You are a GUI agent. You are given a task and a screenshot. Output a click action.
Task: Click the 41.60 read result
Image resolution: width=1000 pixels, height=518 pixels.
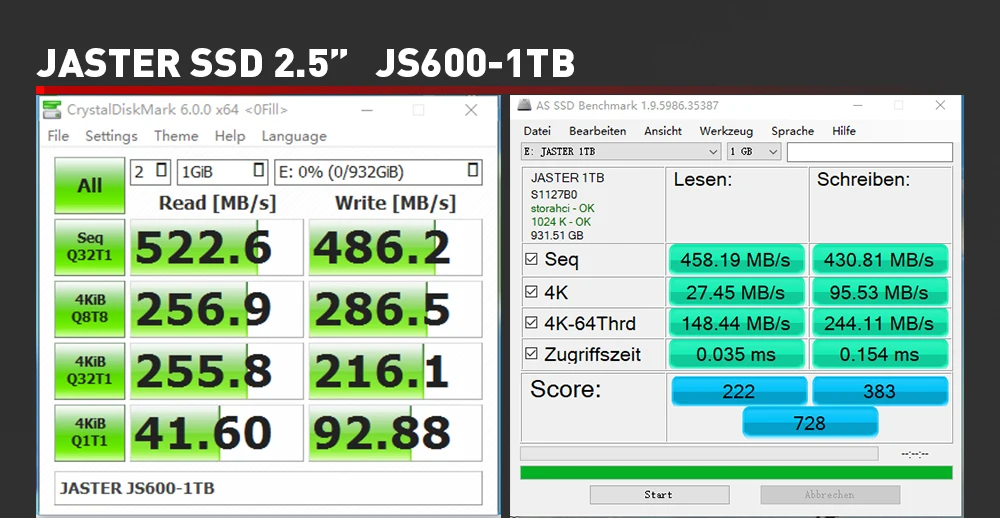tap(217, 433)
